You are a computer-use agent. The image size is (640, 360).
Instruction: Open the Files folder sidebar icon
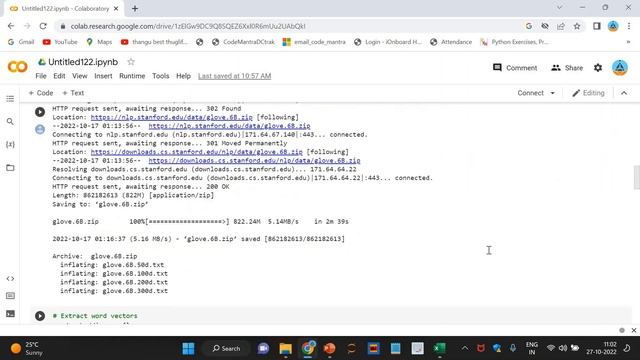pyautogui.click(x=10, y=168)
